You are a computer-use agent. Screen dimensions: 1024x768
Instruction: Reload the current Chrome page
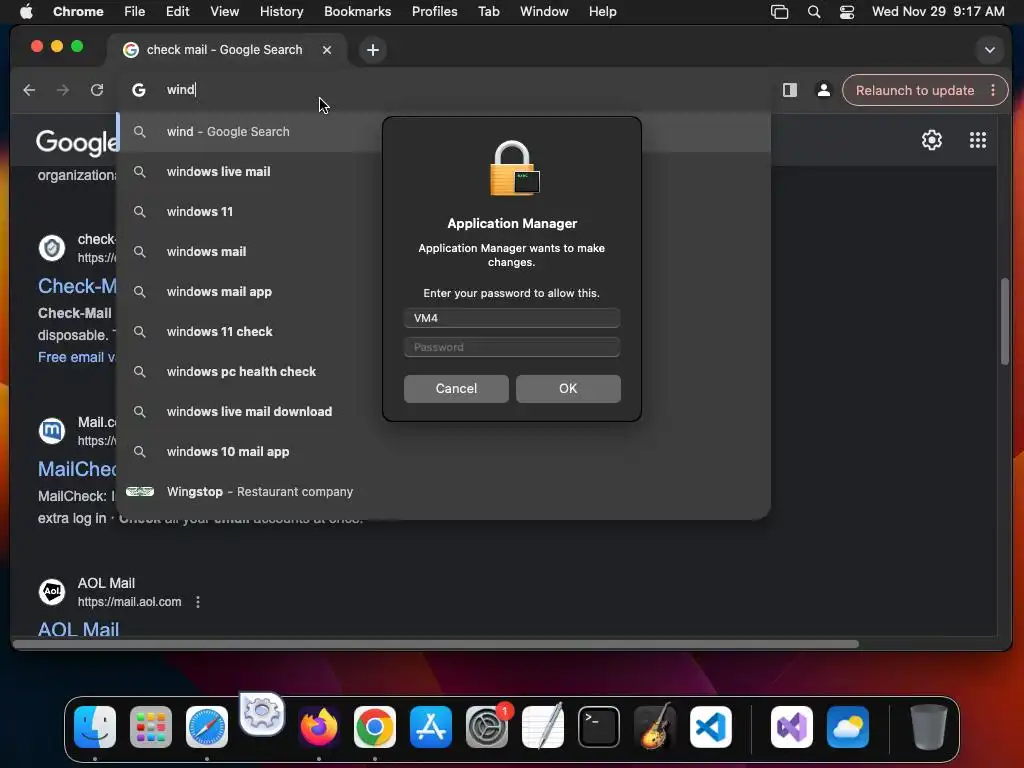coord(97,90)
